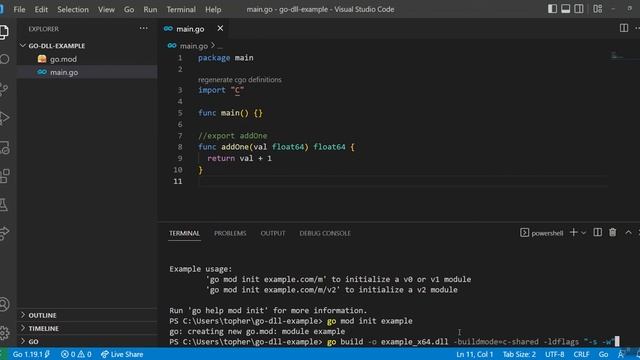Open the Testing flask icon

pos(4,204)
